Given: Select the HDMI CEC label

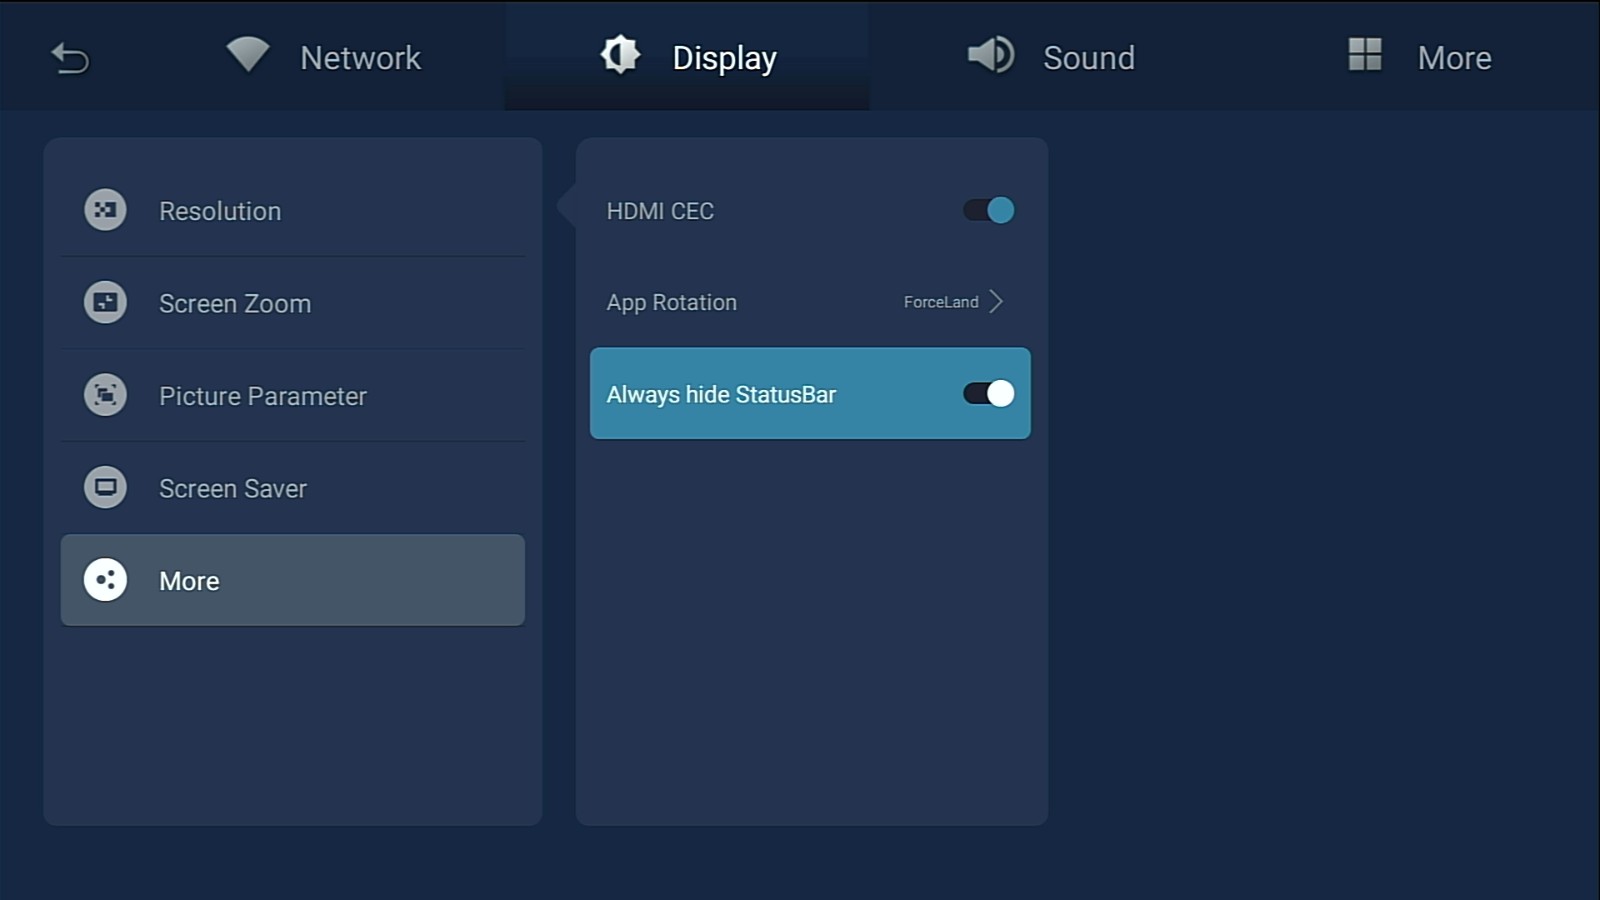Looking at the screenshot, I should (x=660, y=212).
